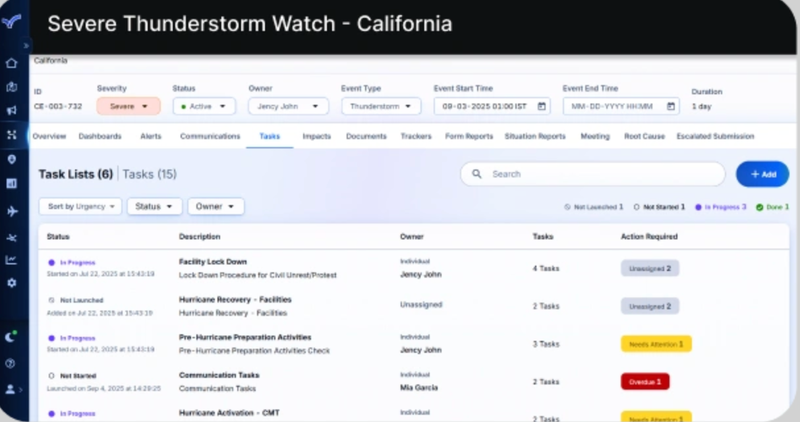Screen dimensions: 800x422
Task: Open the Status filter dropdown
Action: [154, 206]
